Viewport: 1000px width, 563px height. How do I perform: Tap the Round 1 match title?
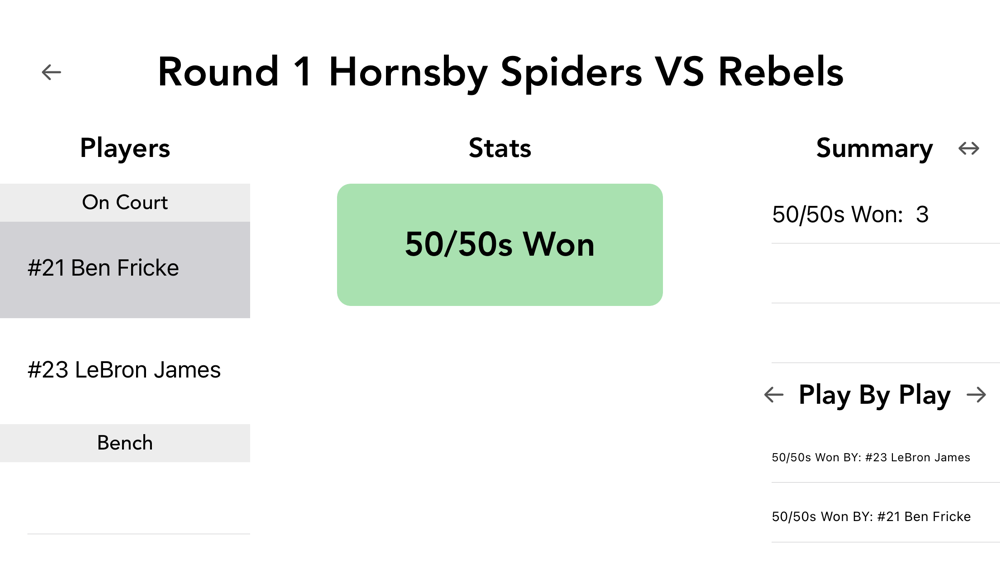(x=500, y=72)
